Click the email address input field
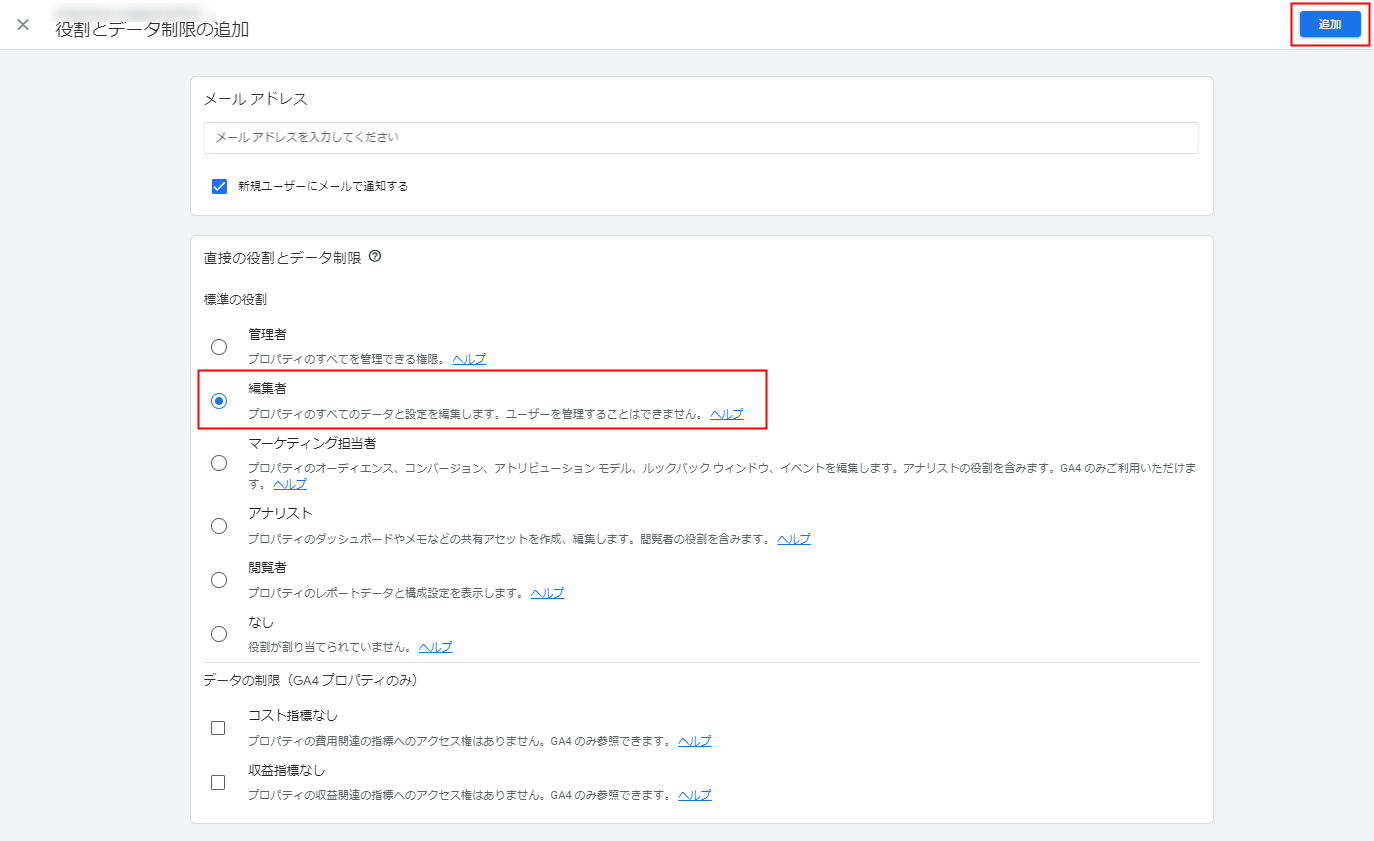The height and width of the screenshot is (841, 1374). [700, 137]
